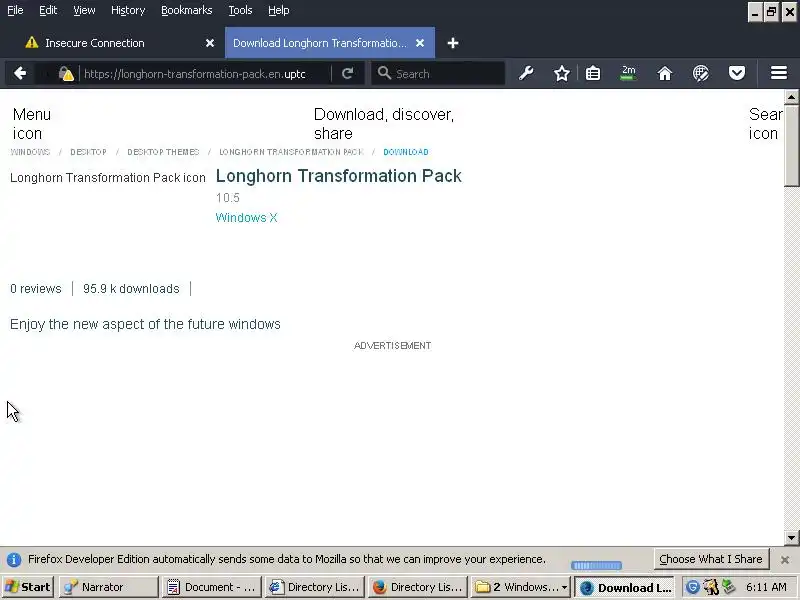Dismiss the Firefox data notification bar
The height and width of the screenshot is (600, 800).
(x=785, y=560)
